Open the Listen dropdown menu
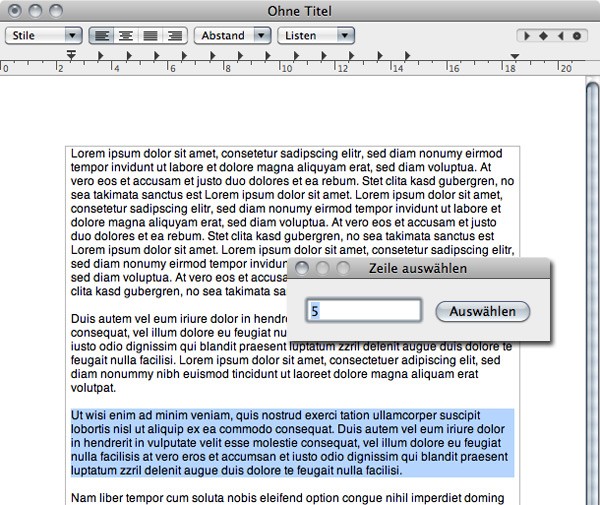Image resolution: width=600 pixels, height=505 pixels. point(316,35)
